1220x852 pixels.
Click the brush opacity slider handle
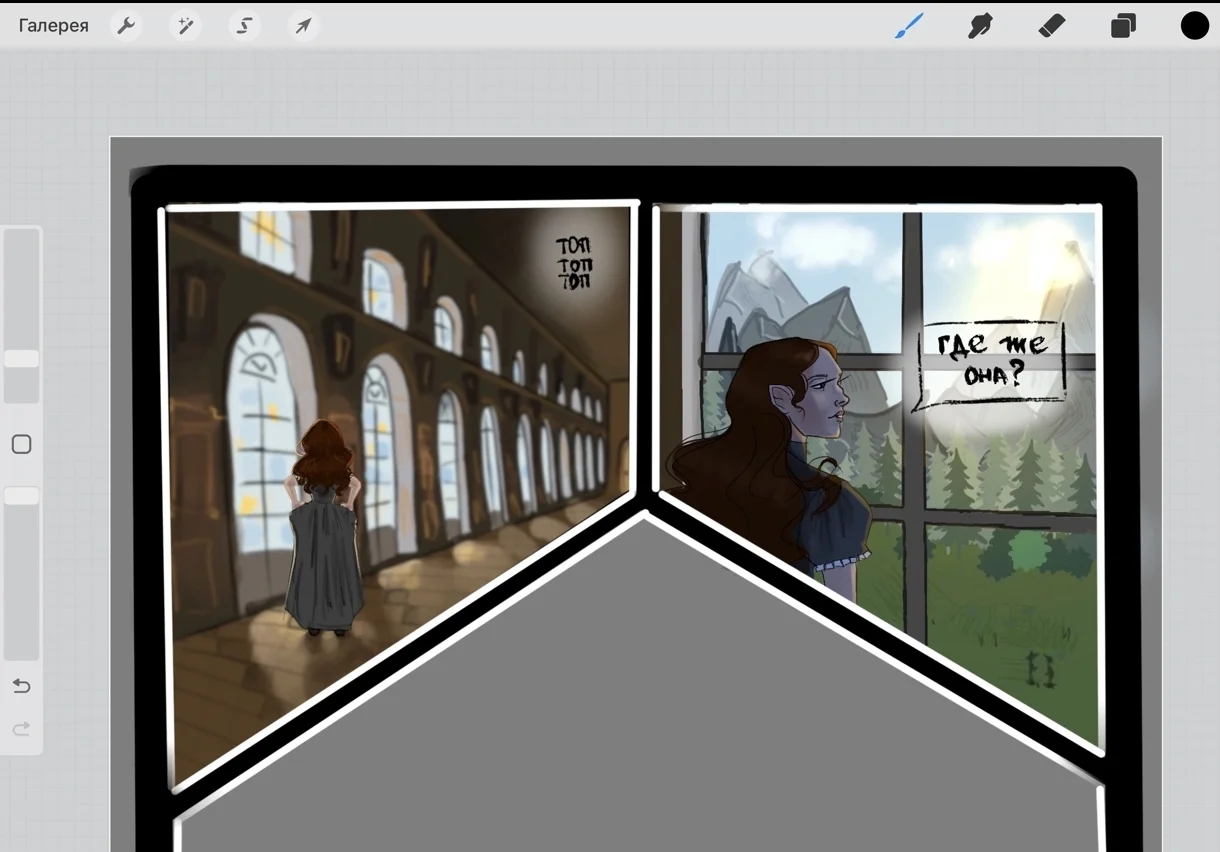(21, 496)
